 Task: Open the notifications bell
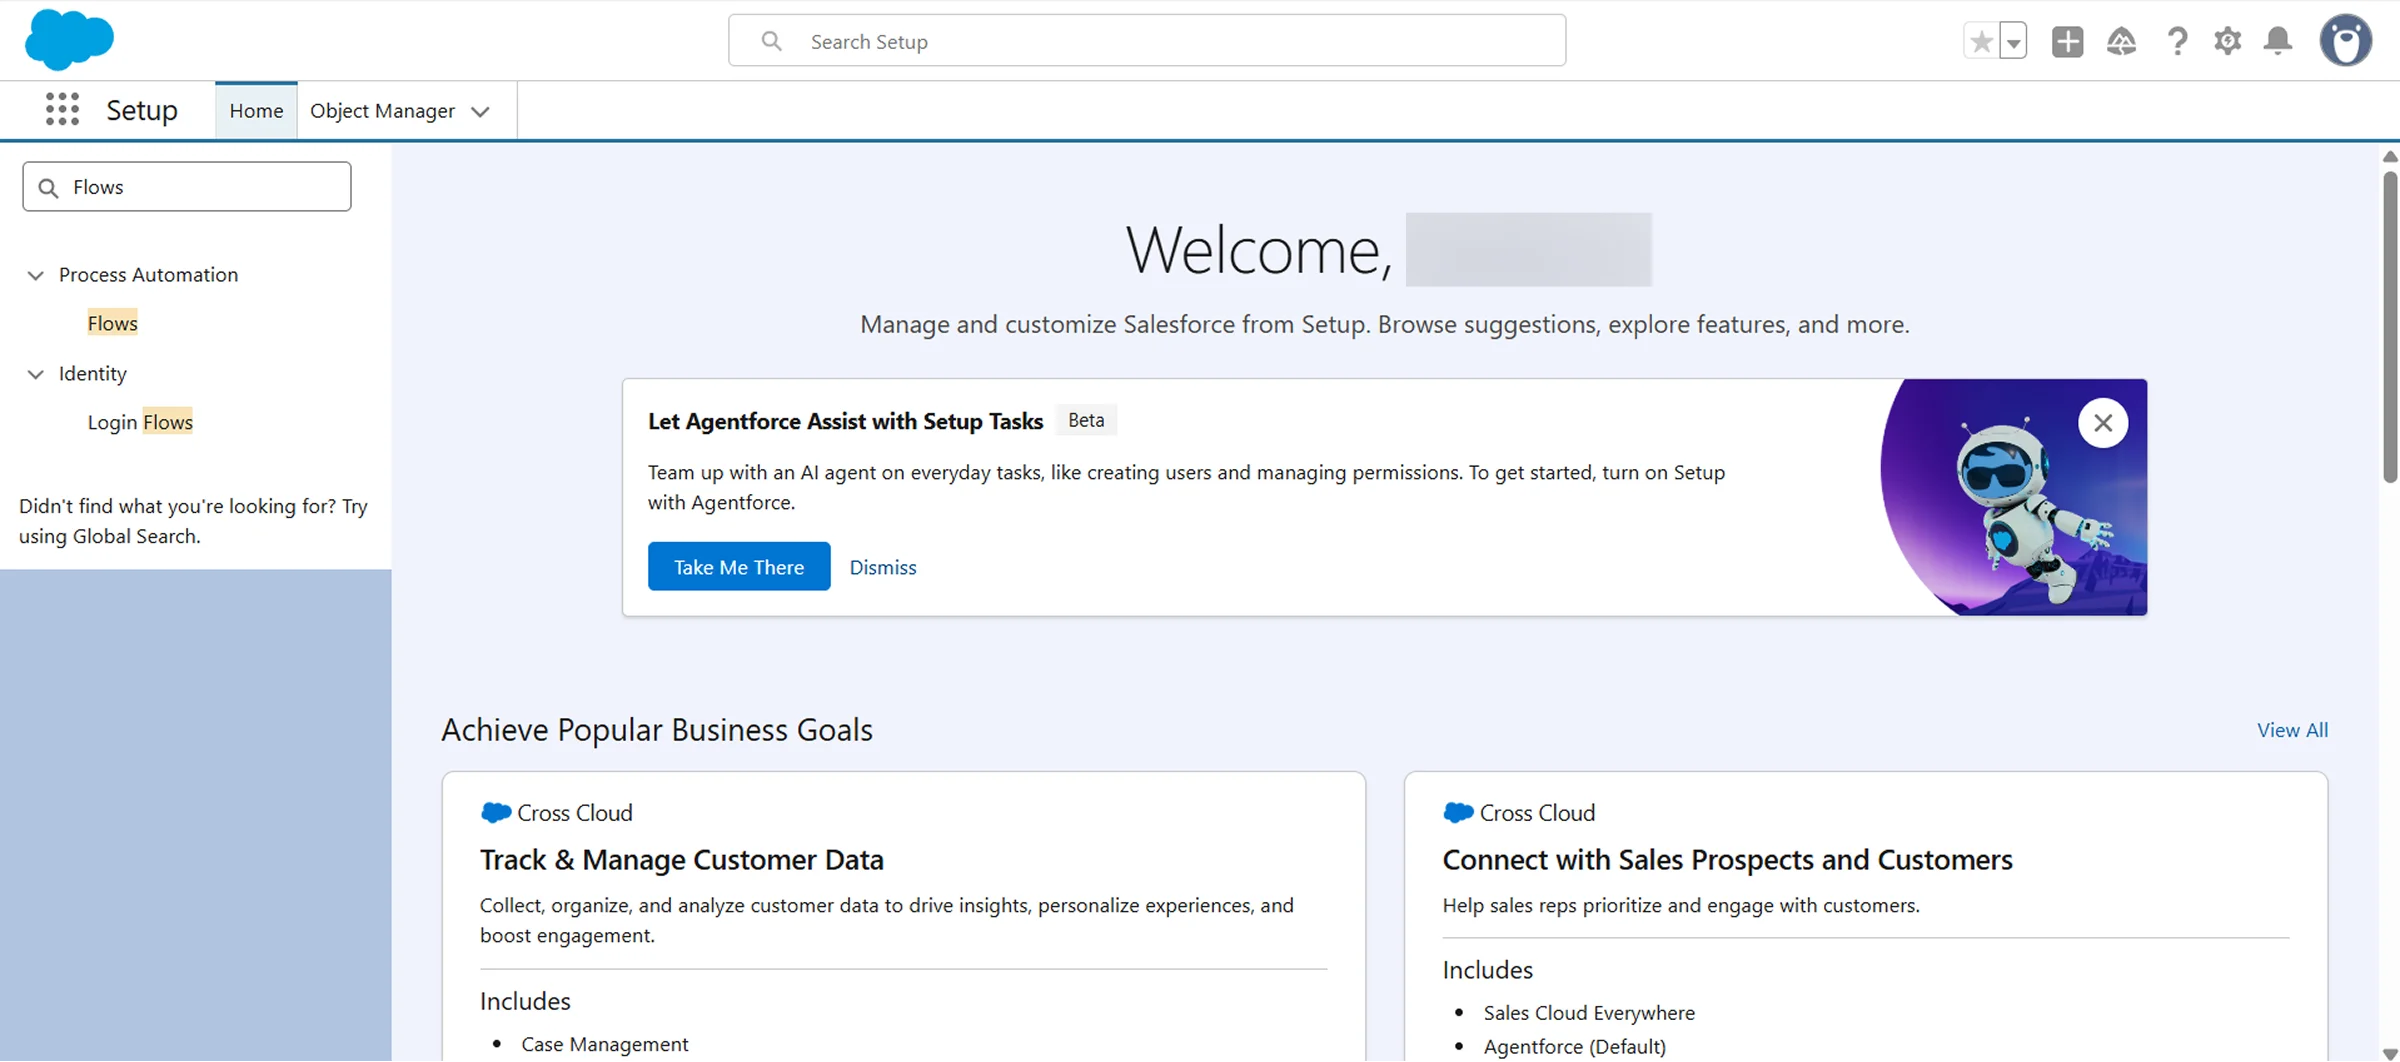2277,41
